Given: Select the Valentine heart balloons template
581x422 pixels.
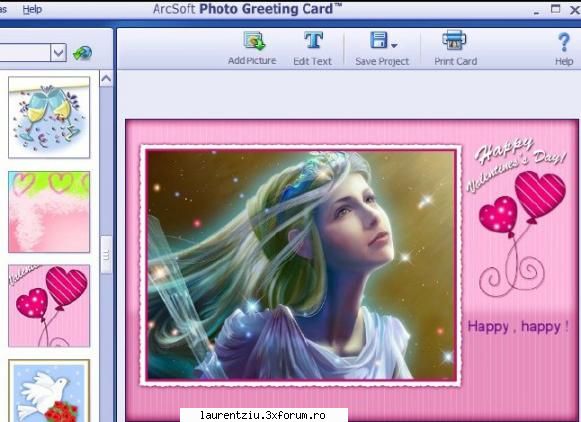Looking at the screenshot, I should 49,306.
